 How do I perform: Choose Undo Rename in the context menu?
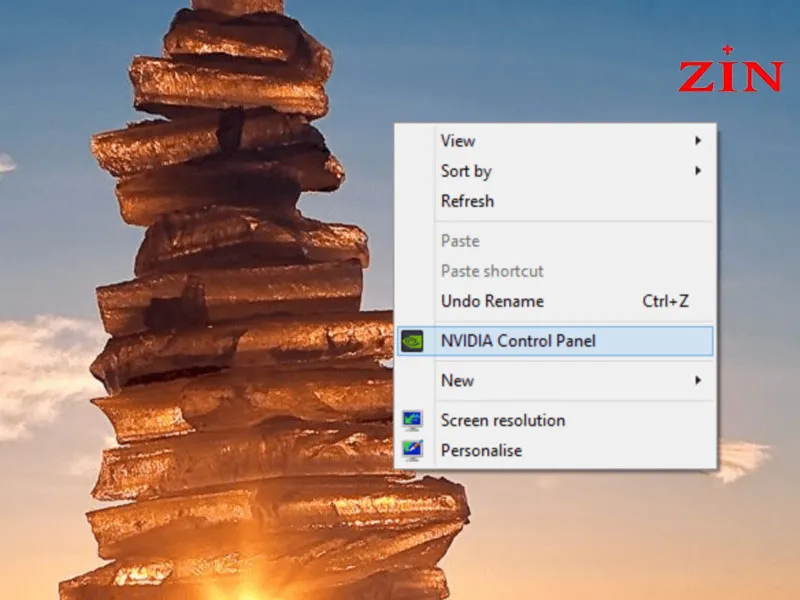click(x=492, y=301)
